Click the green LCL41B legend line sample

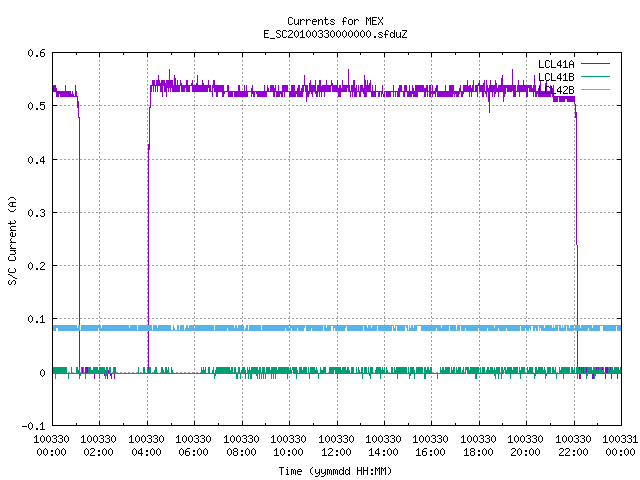point(595,76)
